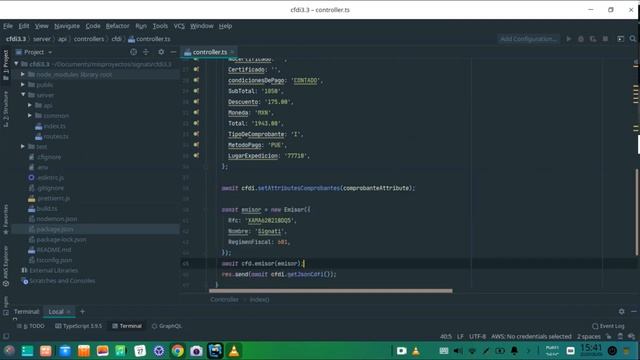Open terminal panel settings gear
The image size is (640, 360).
621,311
